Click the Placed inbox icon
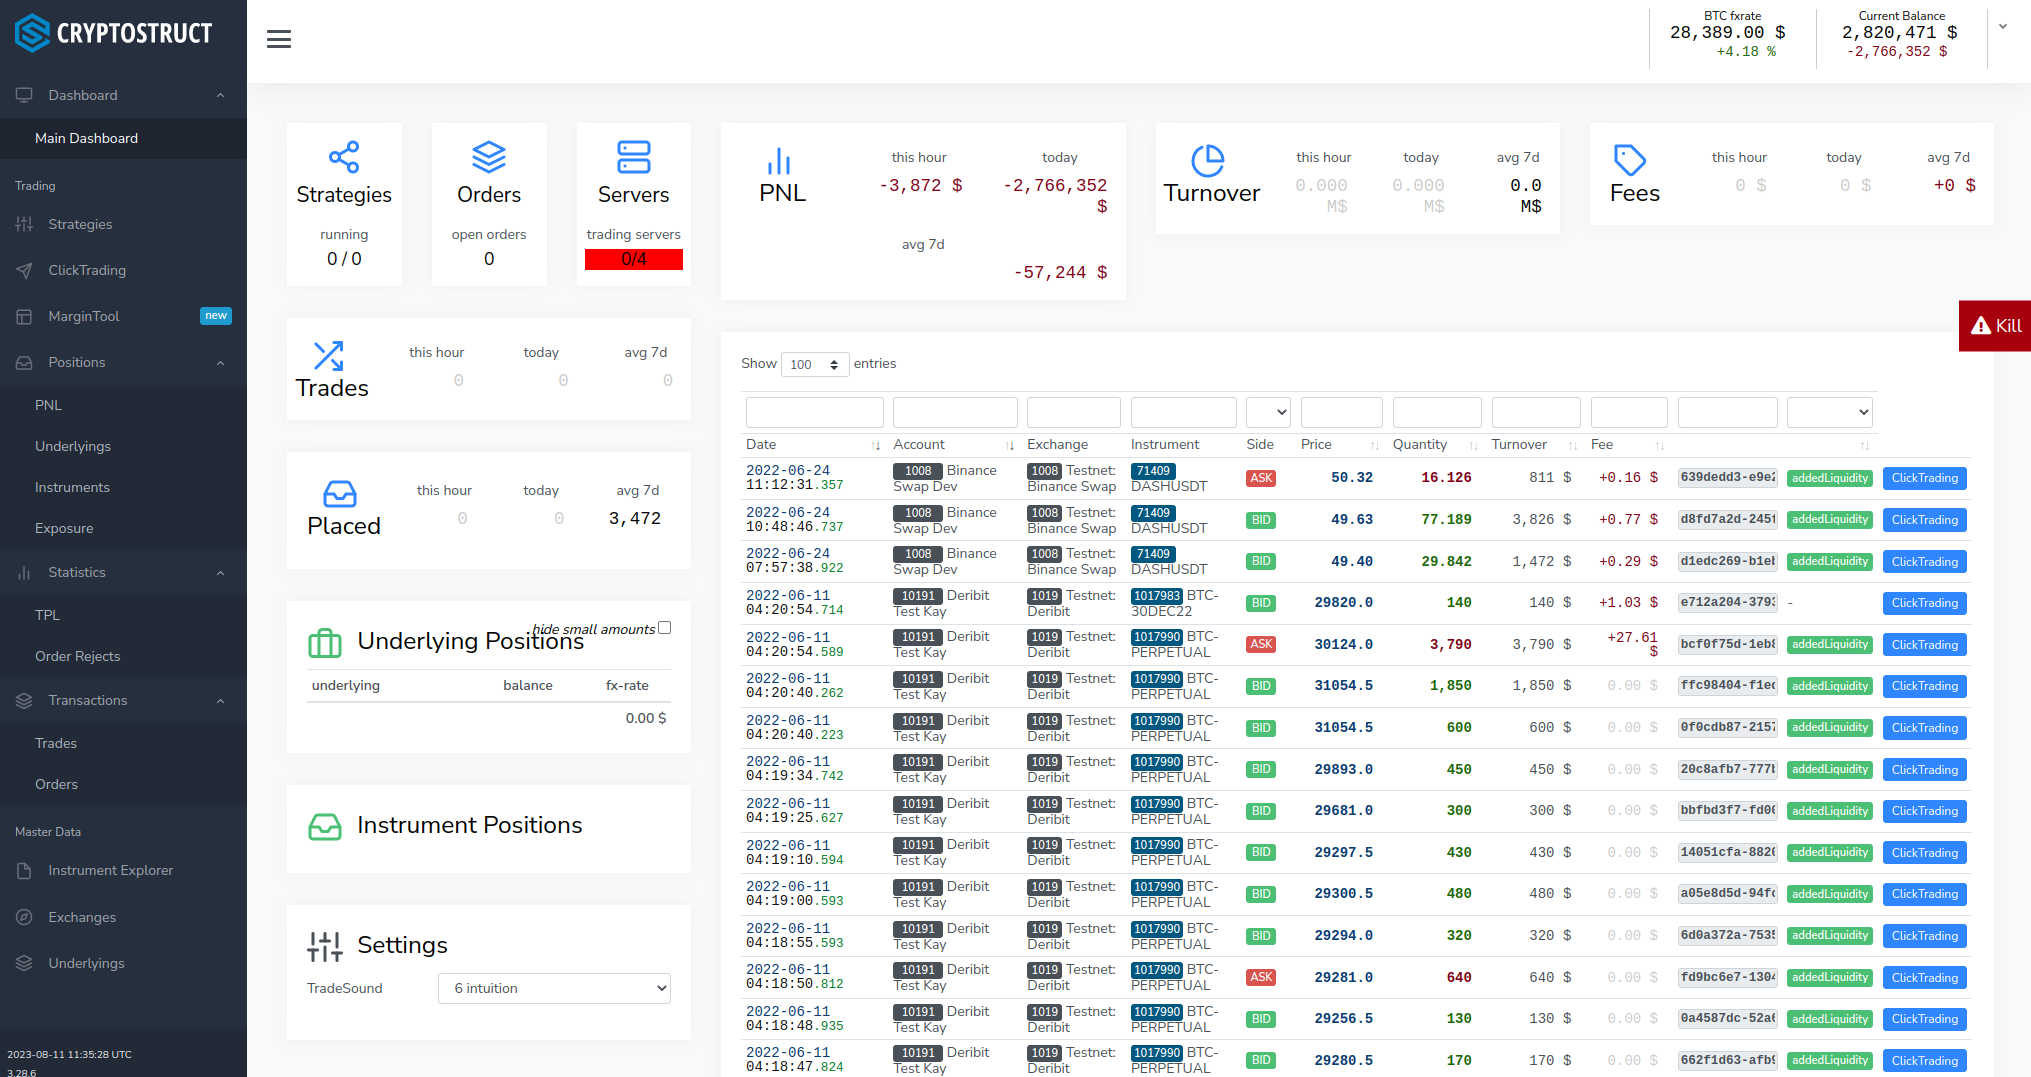The image size is (2031, 1077). click(340, 494)
